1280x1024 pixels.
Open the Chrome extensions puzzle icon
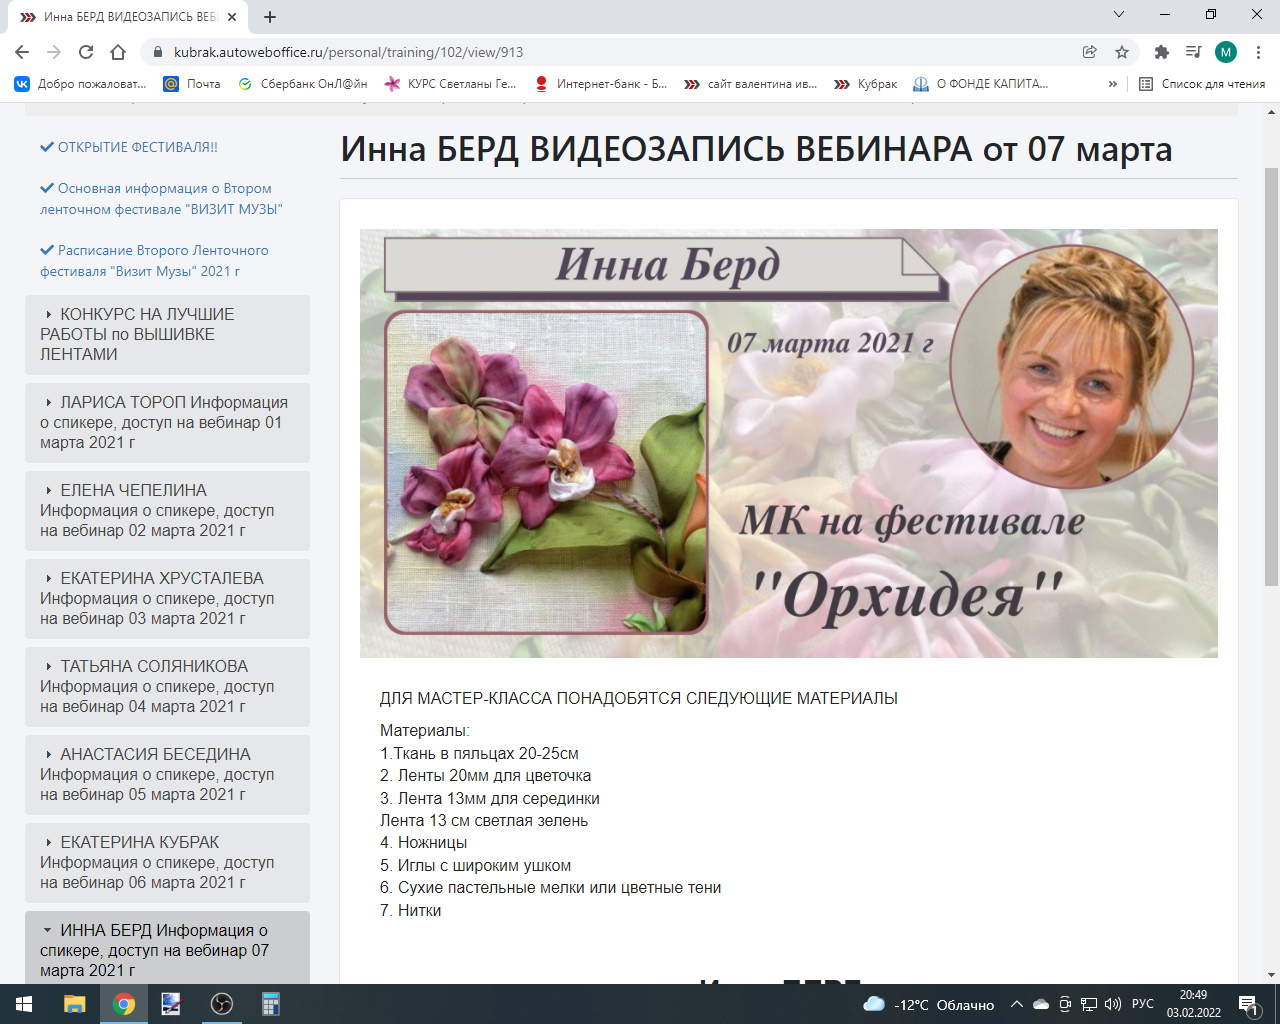[x=1161, y=52]
